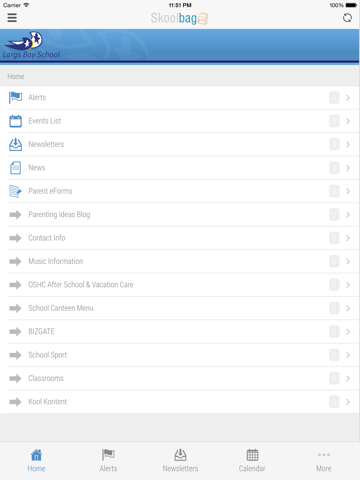Click the Events List calendar icon
Screen dimensions: 360x480
point(15,121)
